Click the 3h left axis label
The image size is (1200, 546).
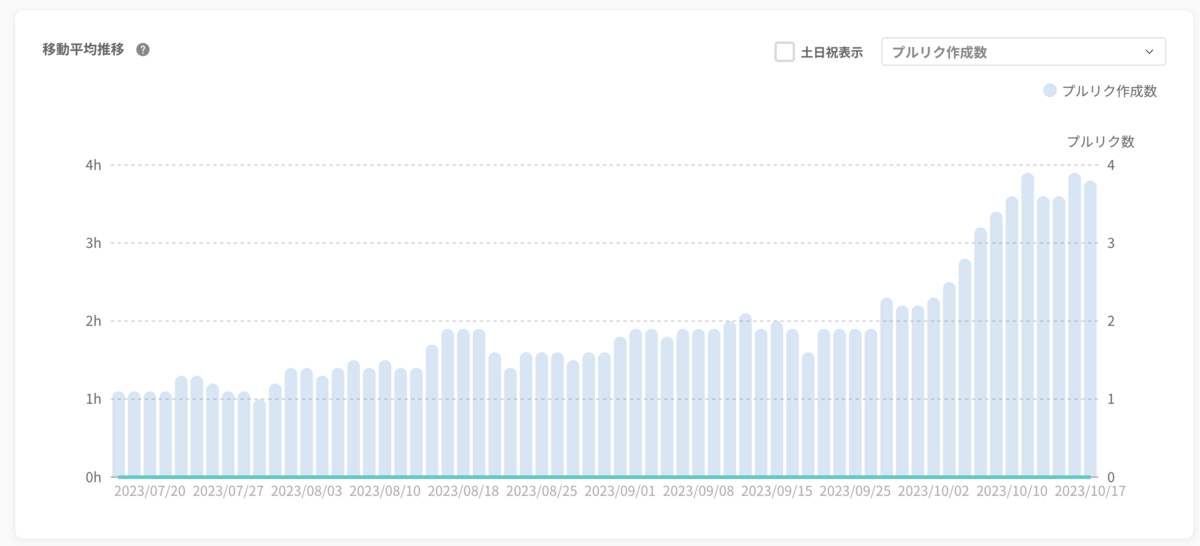(x=93, y=243)
